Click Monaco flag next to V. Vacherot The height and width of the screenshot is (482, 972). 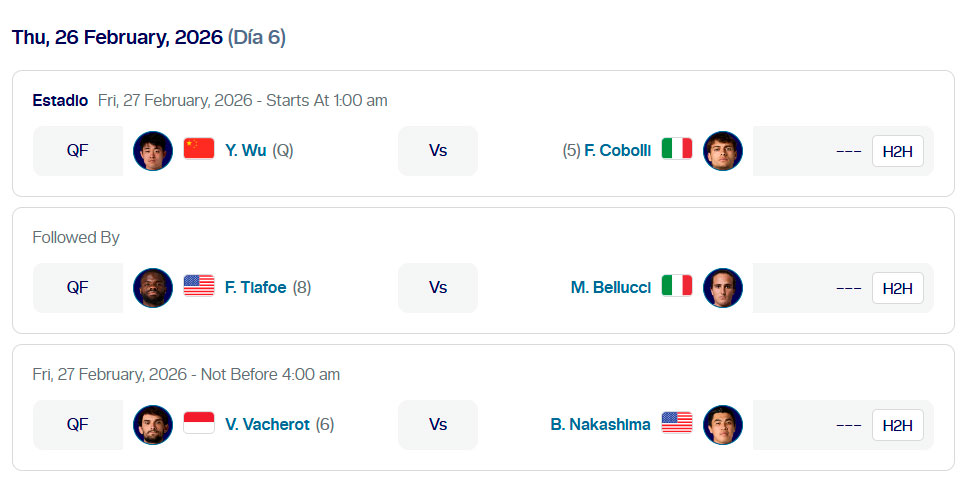tap(199, 424)
